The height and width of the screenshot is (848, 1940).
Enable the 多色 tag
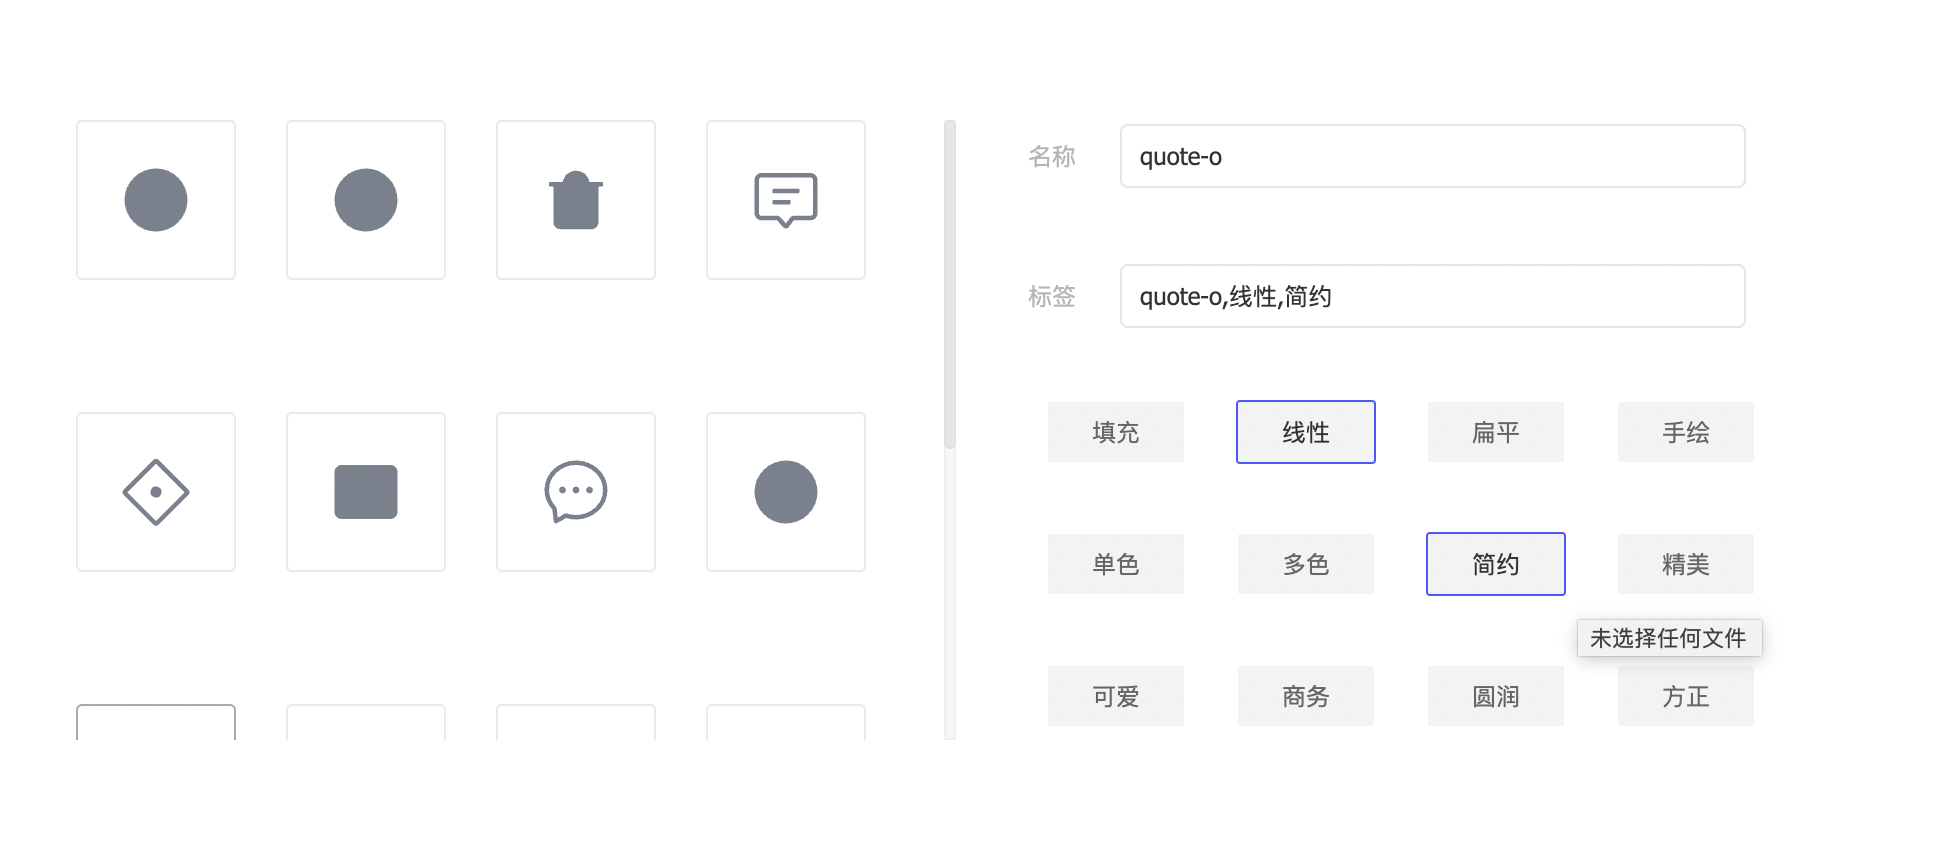point(1306,564)
